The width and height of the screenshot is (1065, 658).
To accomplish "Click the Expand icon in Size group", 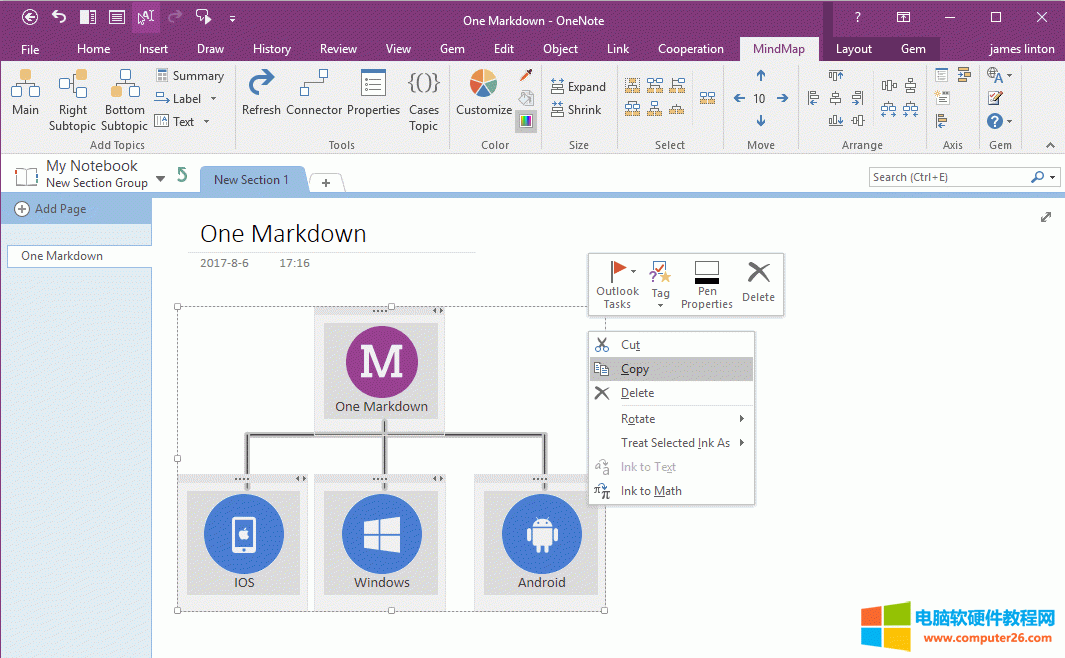I will (578, 86).
